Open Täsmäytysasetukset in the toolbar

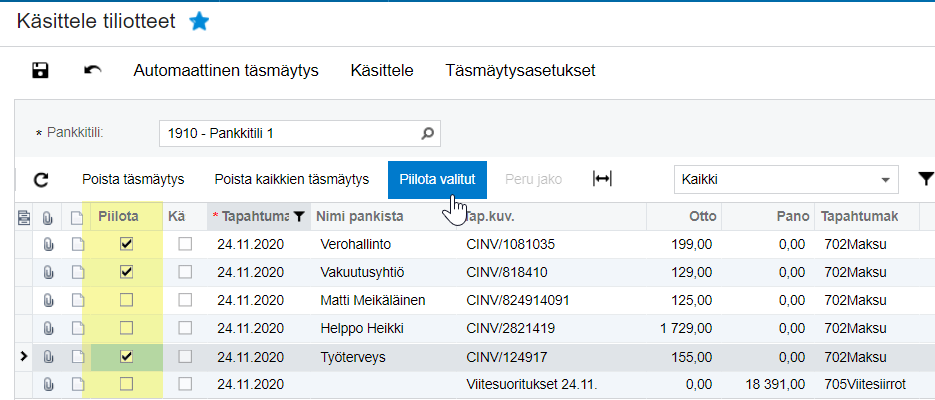[x=520, y=70]
